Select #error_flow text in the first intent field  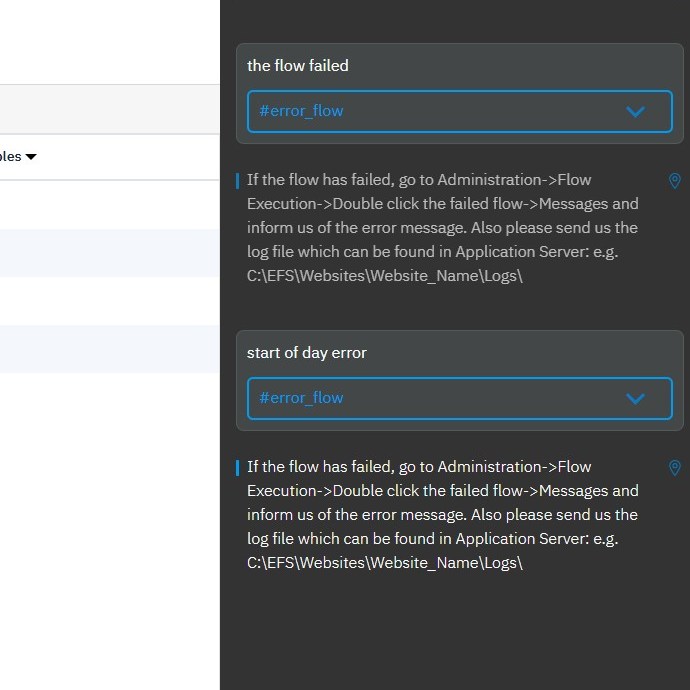[301, 111]
